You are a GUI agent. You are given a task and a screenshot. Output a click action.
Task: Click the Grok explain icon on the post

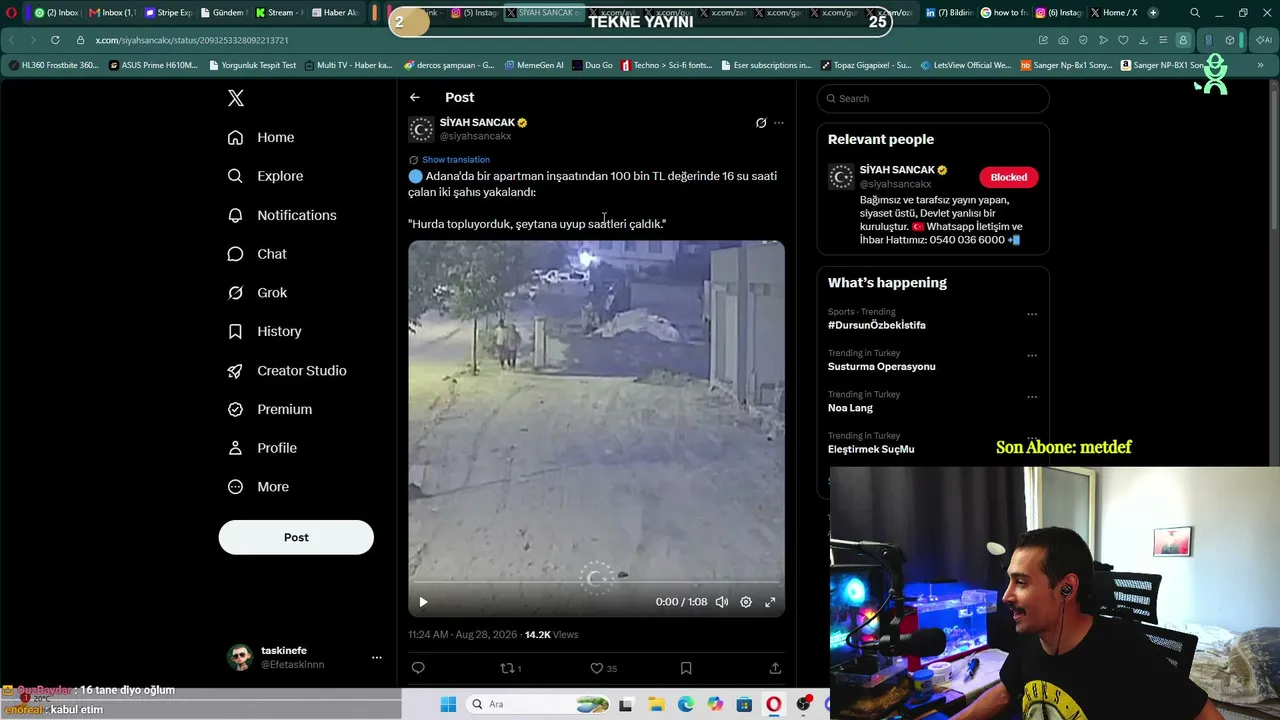[x=761, y=123]
